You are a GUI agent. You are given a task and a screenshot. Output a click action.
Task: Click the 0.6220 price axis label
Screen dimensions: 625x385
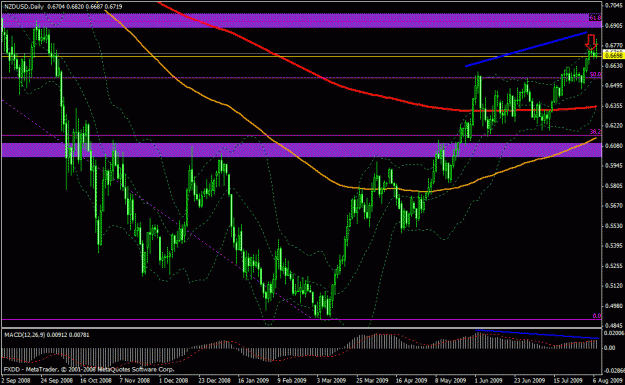614,126
